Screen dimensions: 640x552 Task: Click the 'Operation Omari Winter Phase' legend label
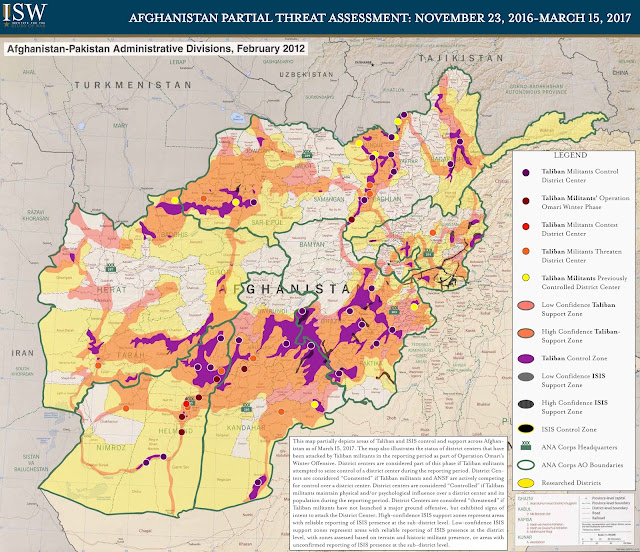pyautogui.click(x=585, y=202)
